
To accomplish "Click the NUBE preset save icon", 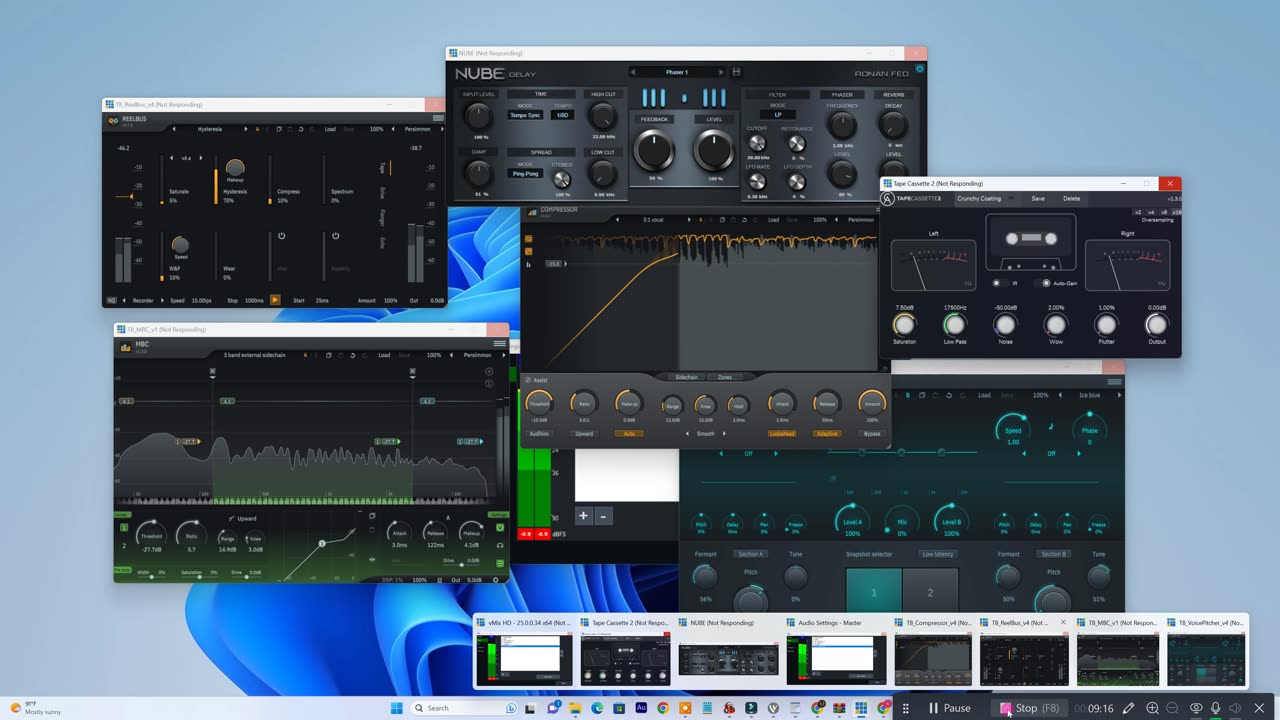I will [737, 72].
